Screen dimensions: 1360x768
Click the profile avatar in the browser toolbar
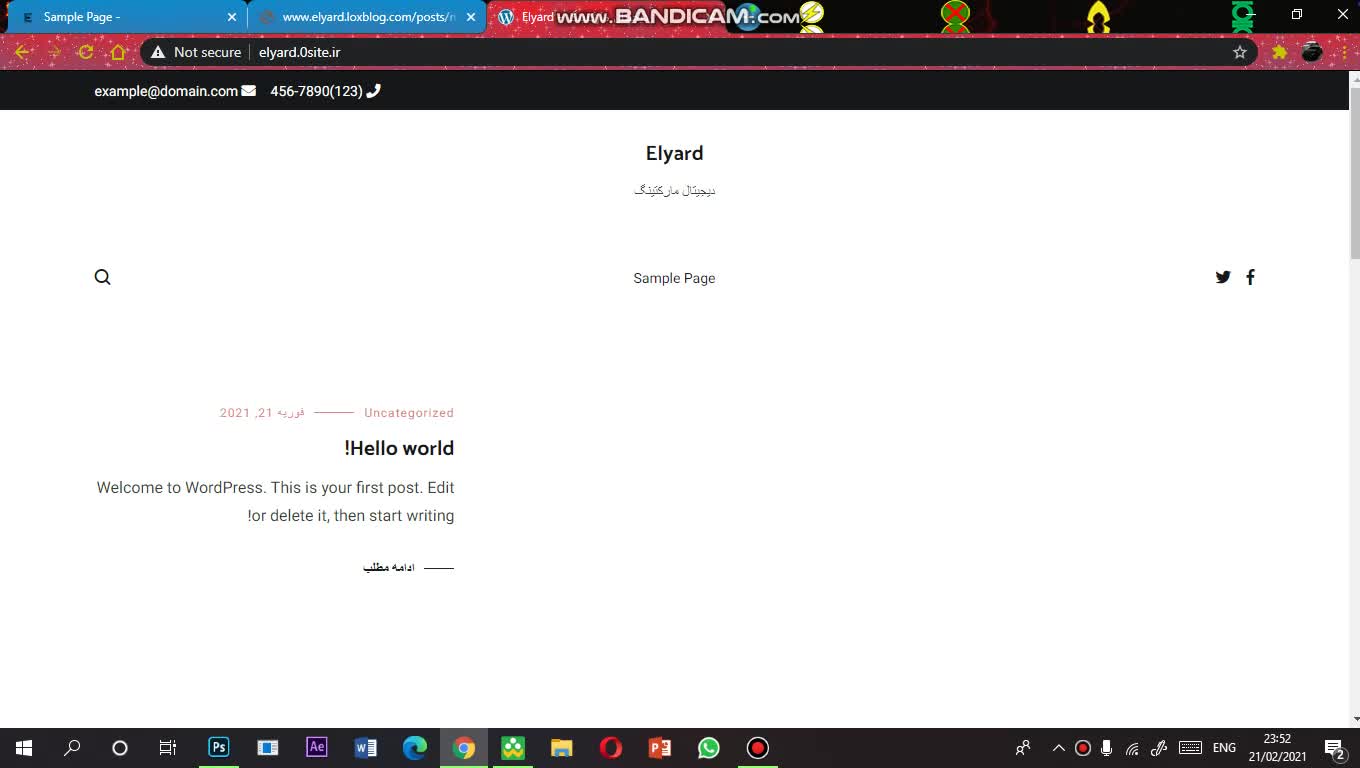[x=1312, y=52]
